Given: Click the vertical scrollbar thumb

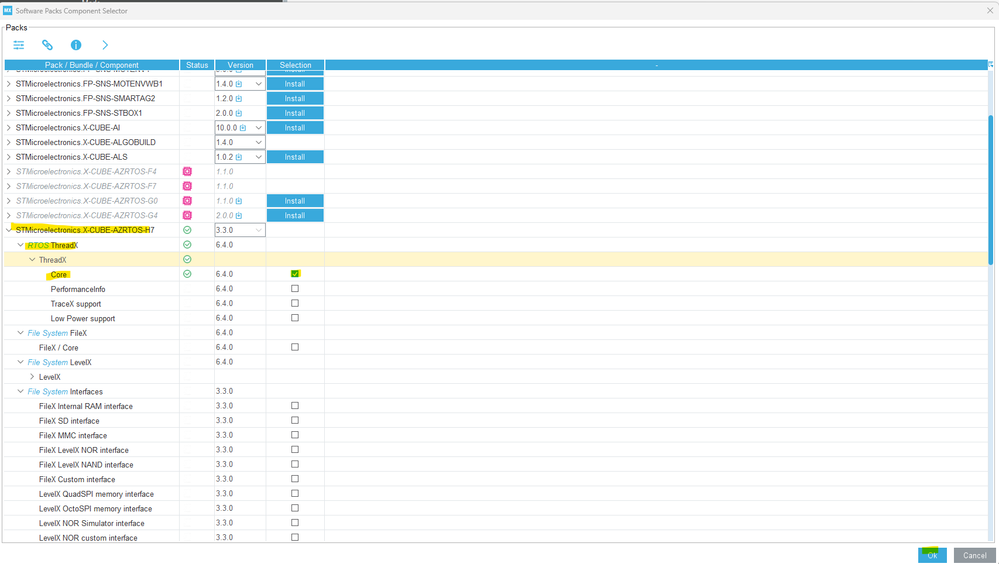Looking at the screenshot, I should 990,190.
